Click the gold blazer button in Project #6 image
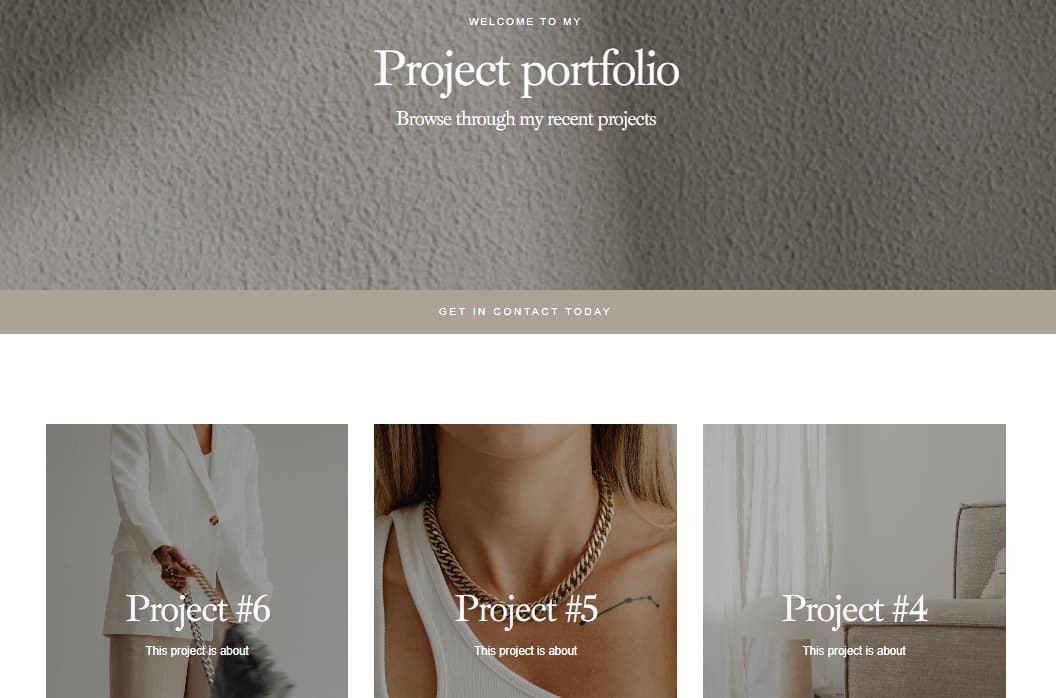Image resolution: width=1056 pixels, height=698 pixels. pos(213,520)
